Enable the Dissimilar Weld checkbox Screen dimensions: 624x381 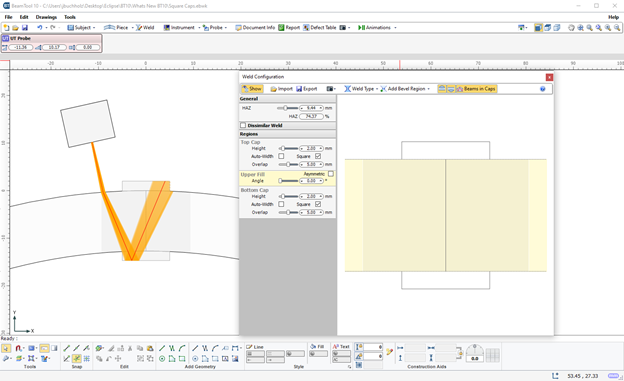(243, 125)
